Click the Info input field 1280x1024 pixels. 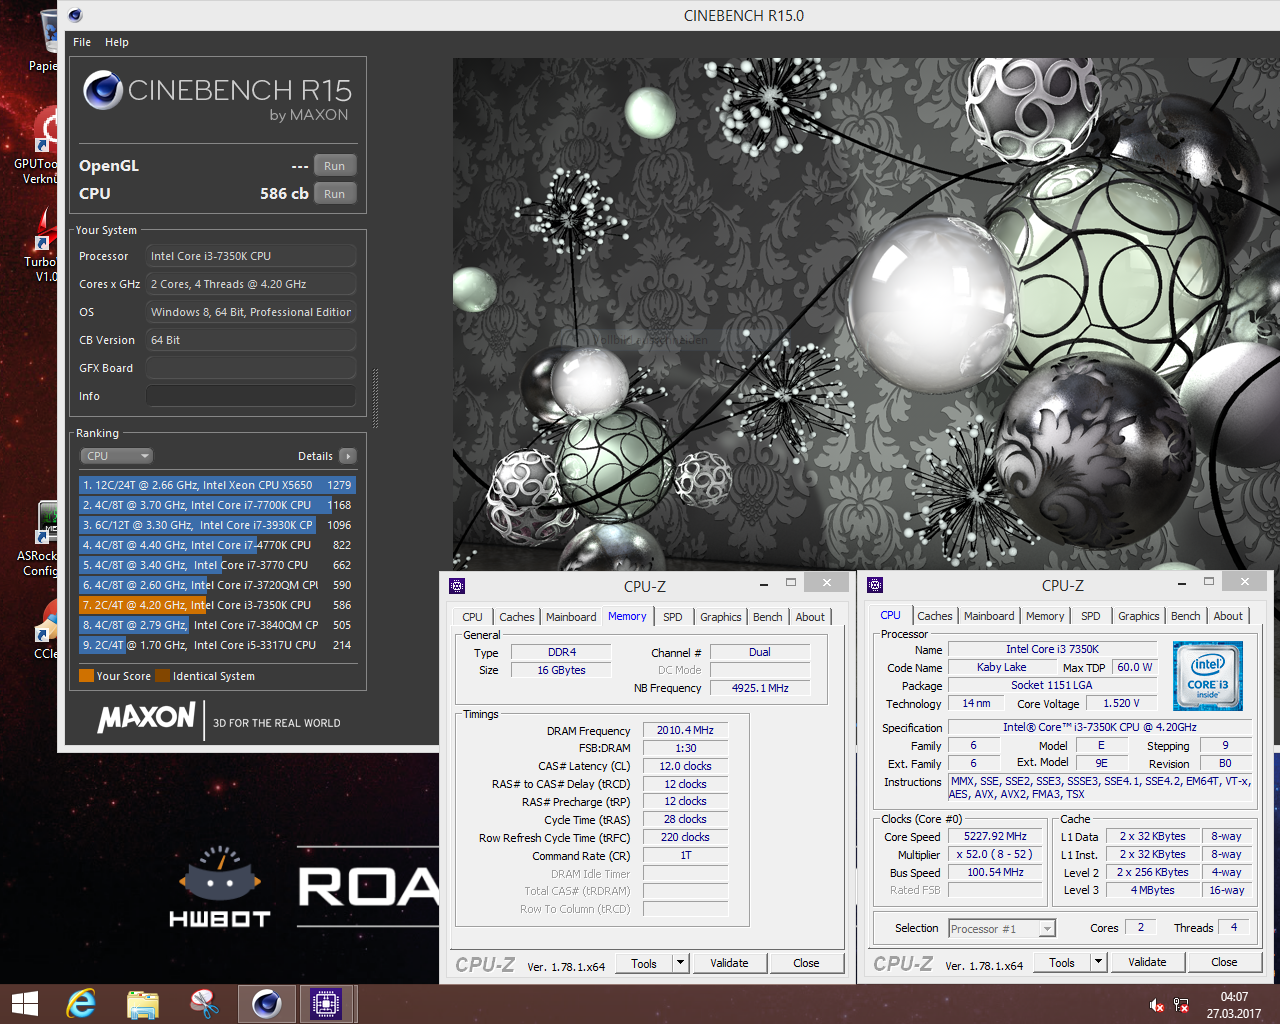251,396
